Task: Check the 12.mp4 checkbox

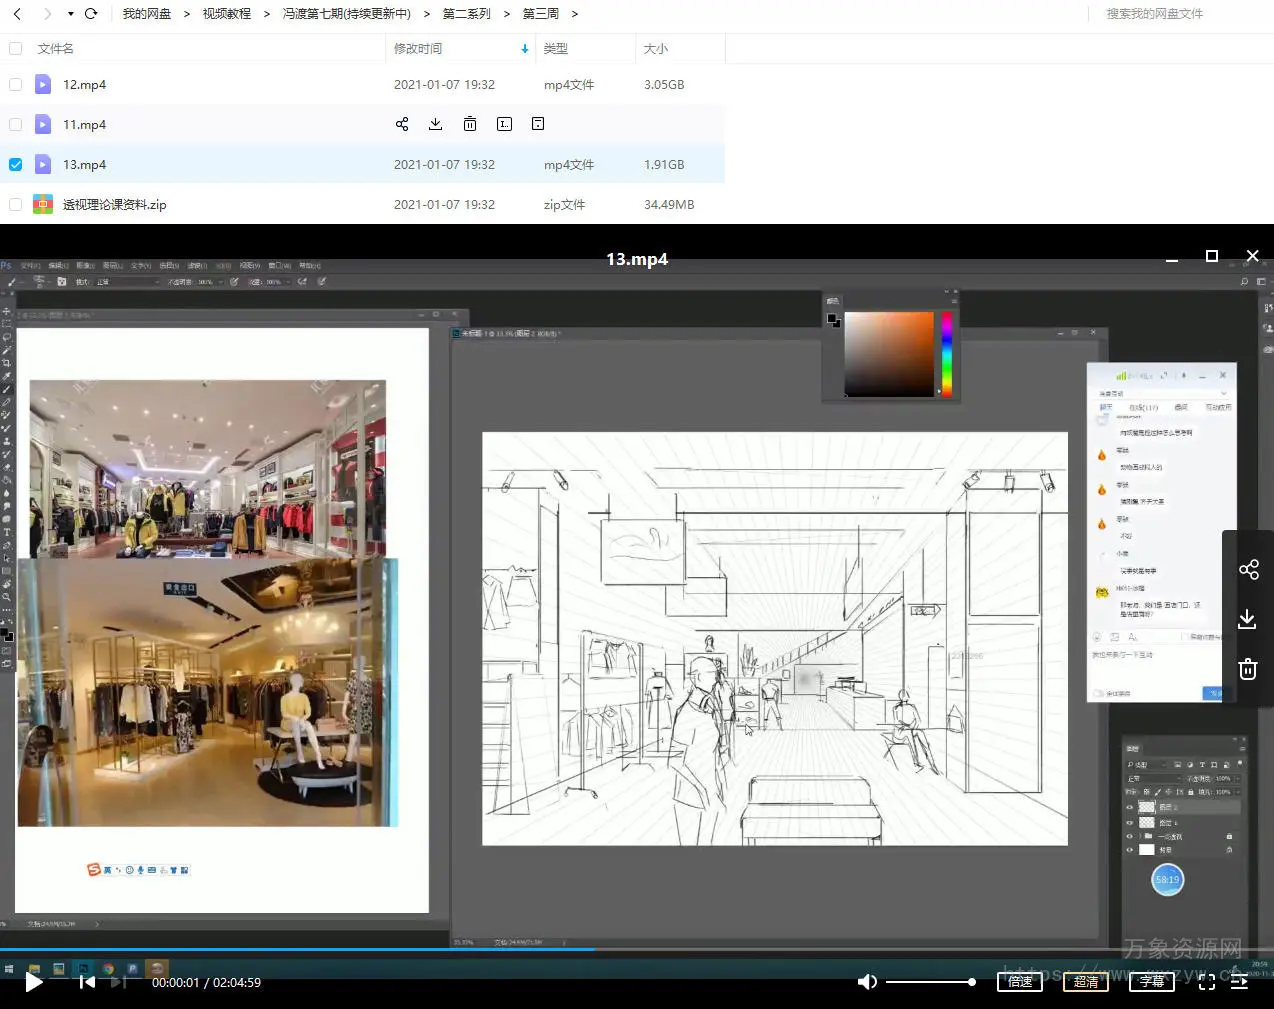Action: click(15, 85)
